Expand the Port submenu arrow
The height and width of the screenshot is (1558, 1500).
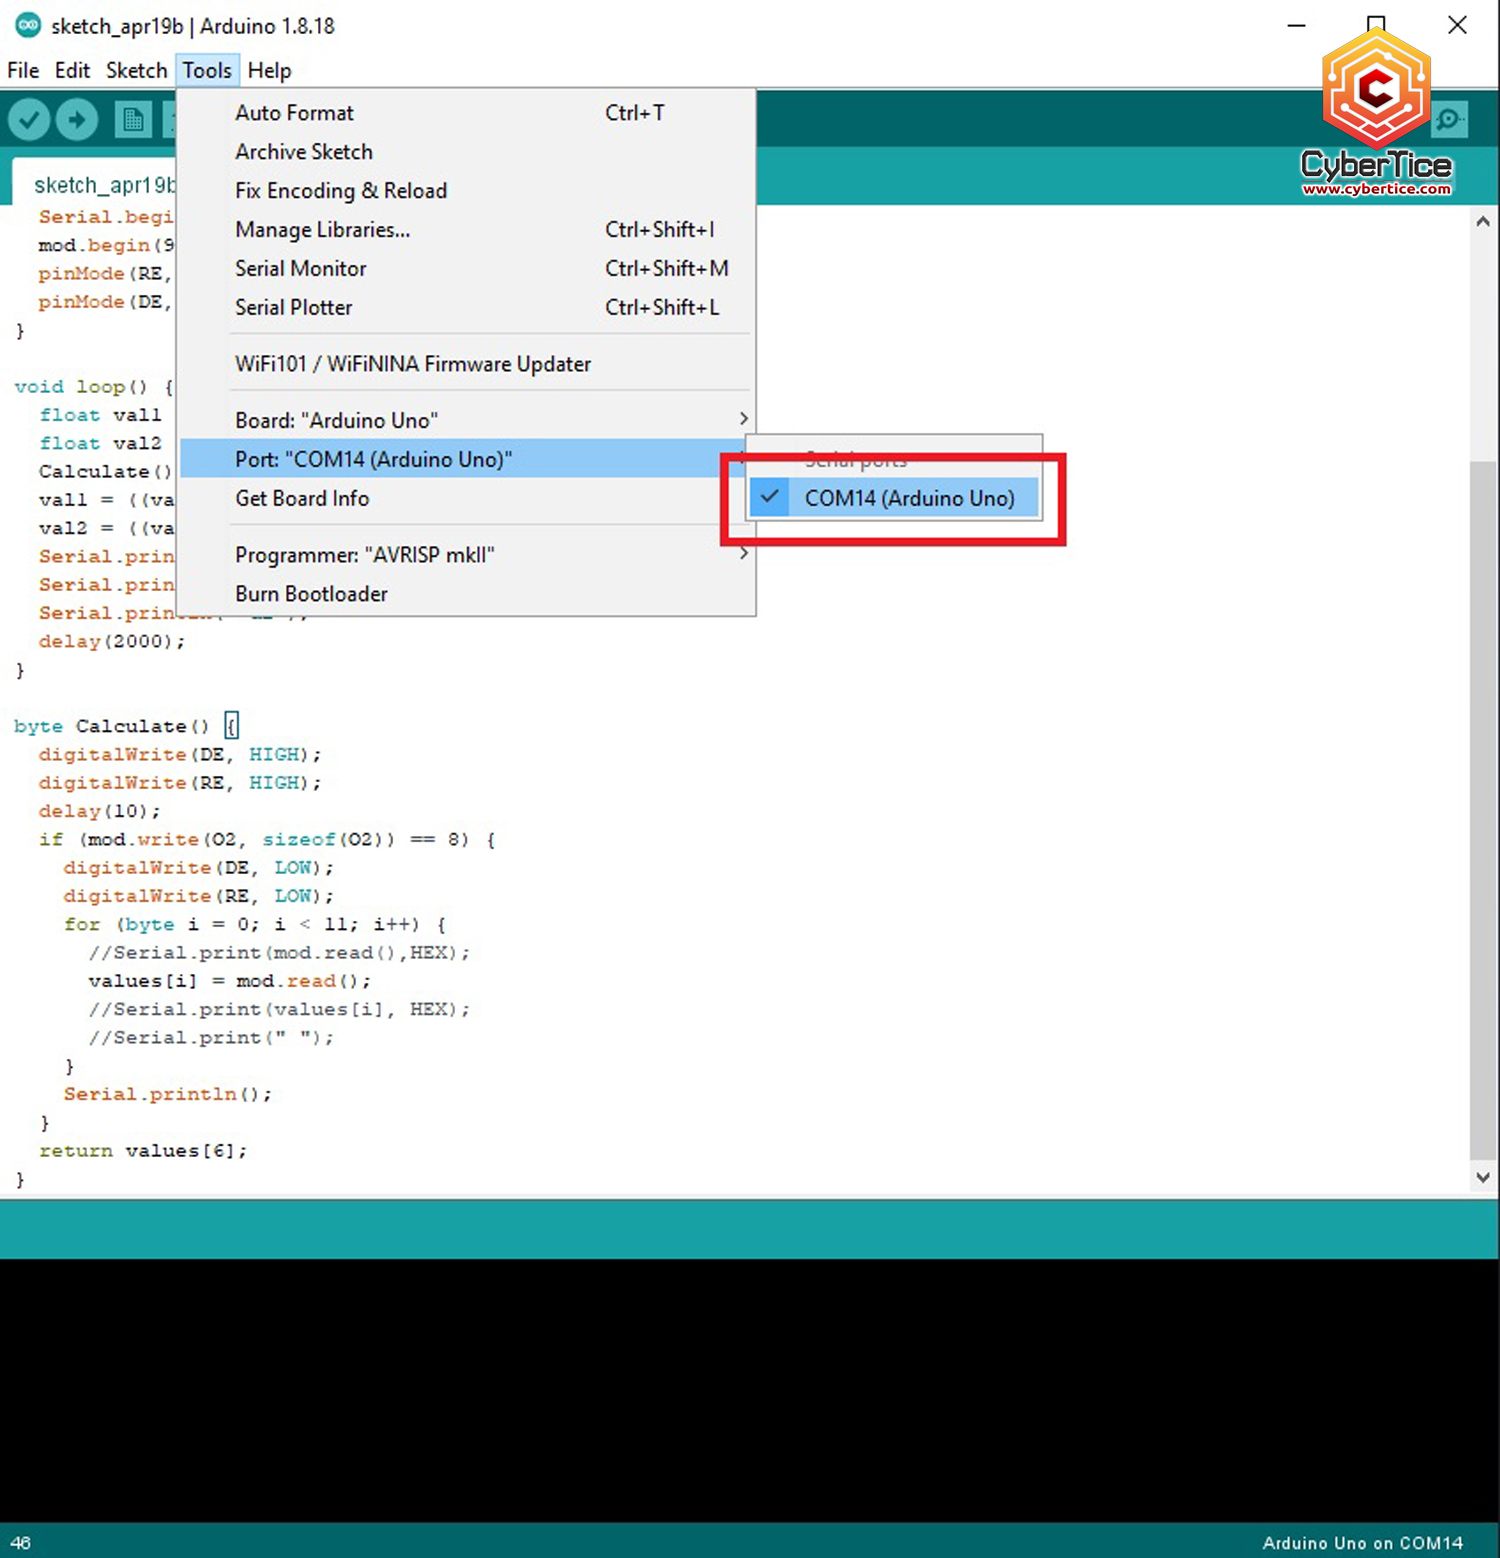click(x=744, y=458)
